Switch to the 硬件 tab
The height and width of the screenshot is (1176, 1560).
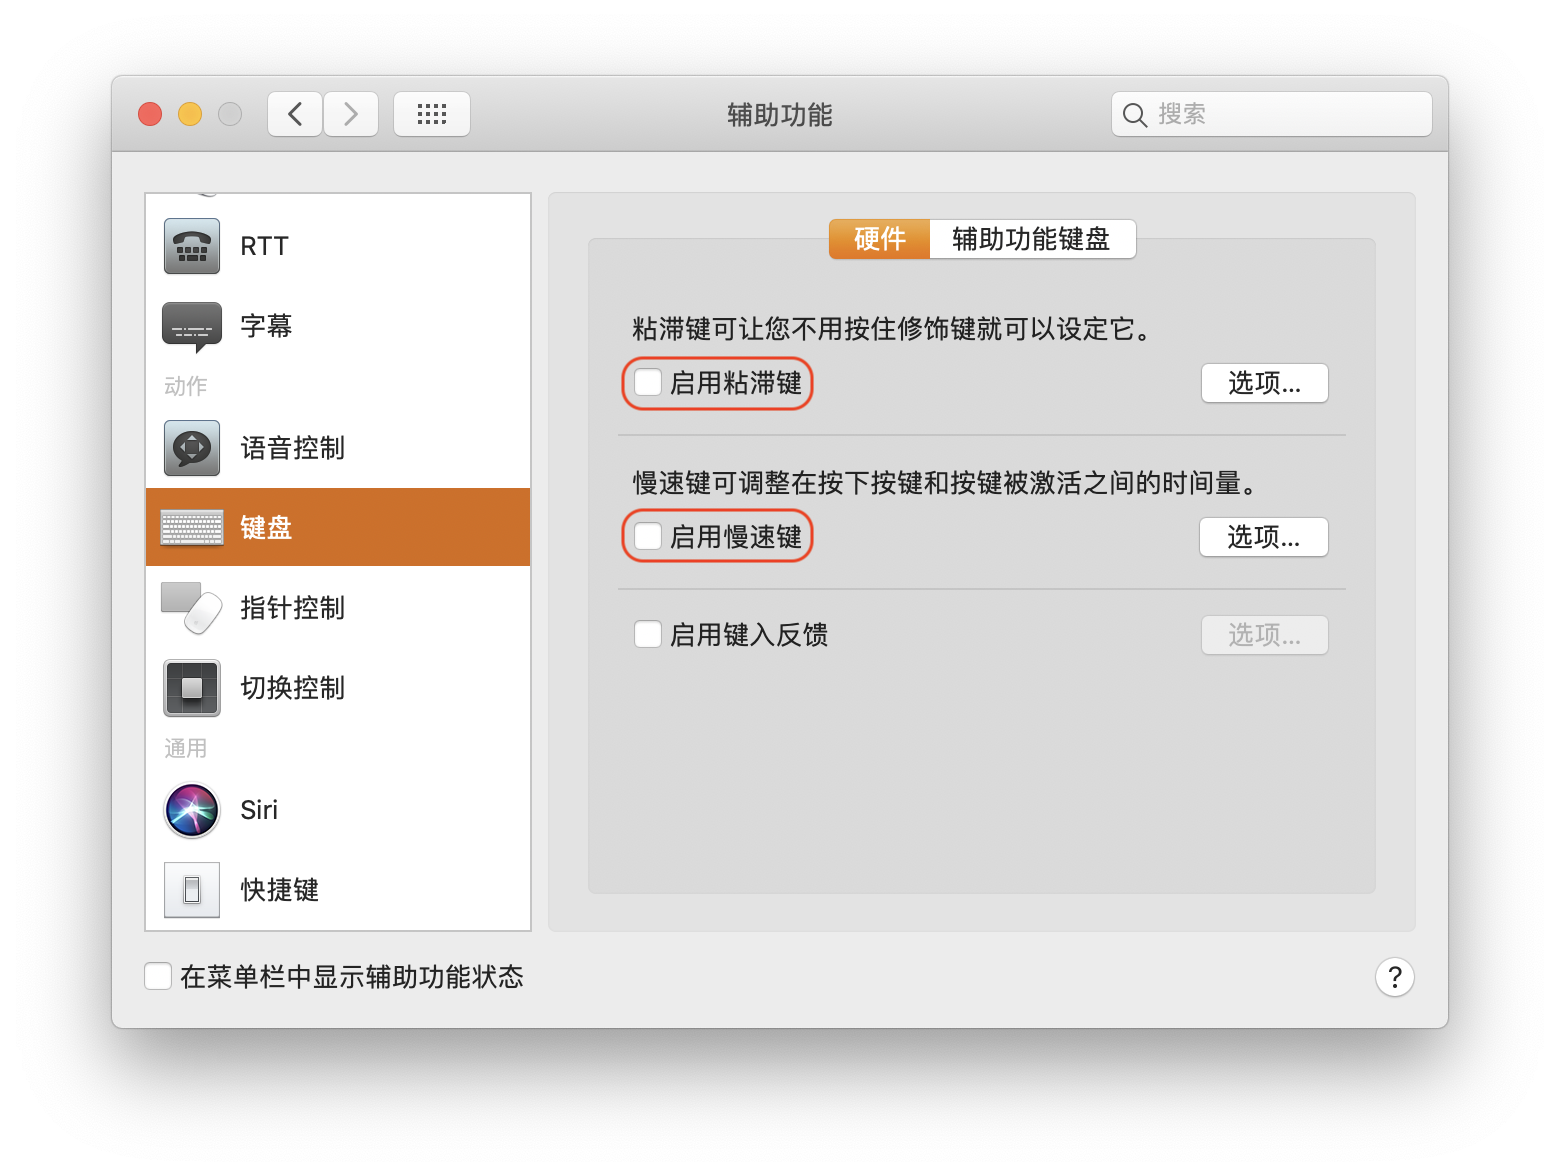click(x=879, y=240)
